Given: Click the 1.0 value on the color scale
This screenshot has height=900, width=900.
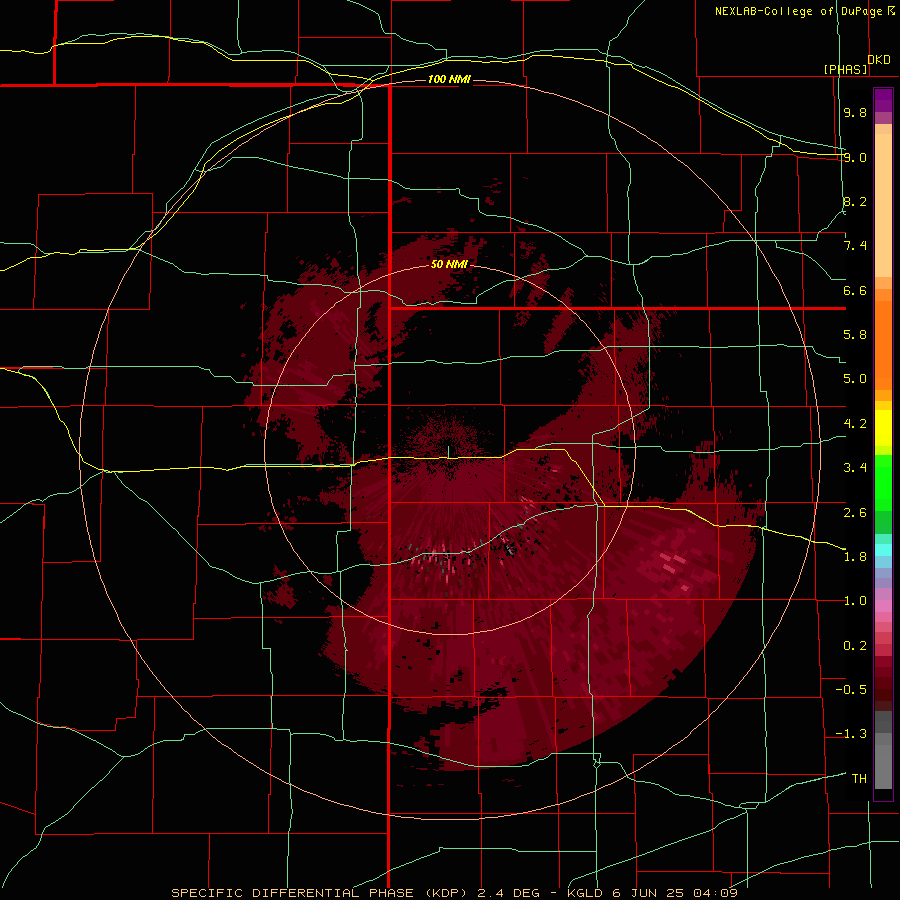Looking at the screenshot, I should pos(855,601).
